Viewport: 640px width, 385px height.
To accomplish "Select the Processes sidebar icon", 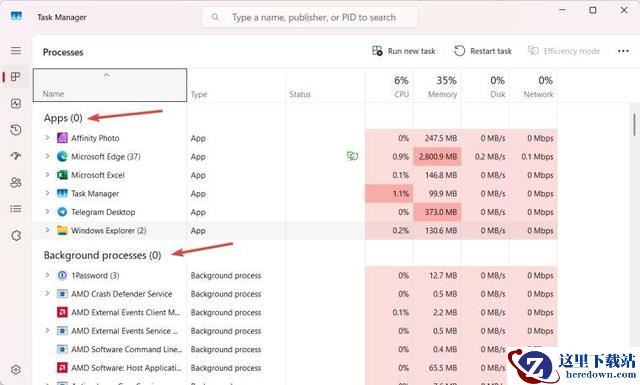I will (16, 77).
